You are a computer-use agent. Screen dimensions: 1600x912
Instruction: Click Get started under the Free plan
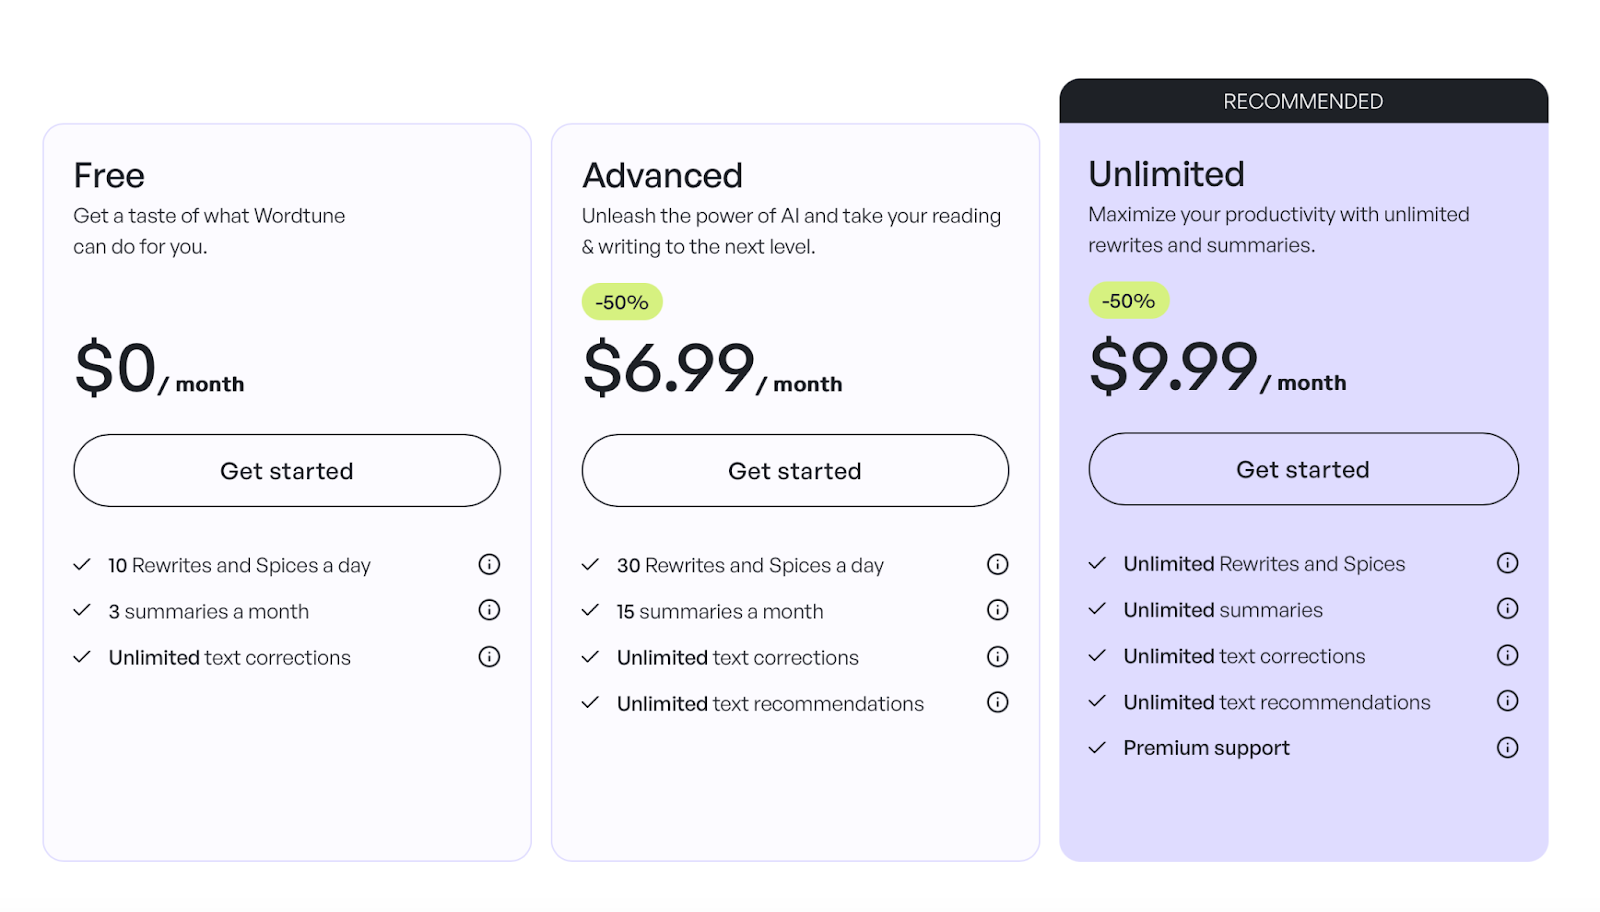point(287,471)
